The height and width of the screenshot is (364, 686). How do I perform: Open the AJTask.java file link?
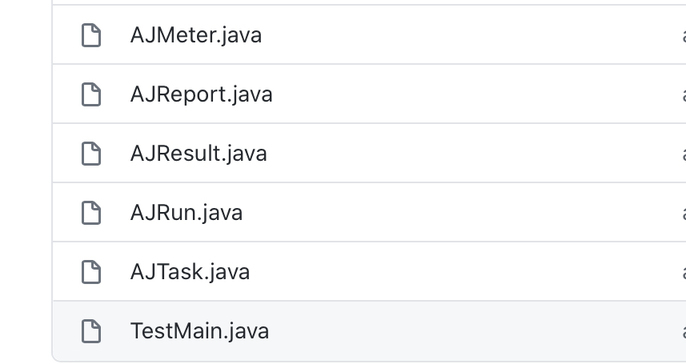point(190,272)
